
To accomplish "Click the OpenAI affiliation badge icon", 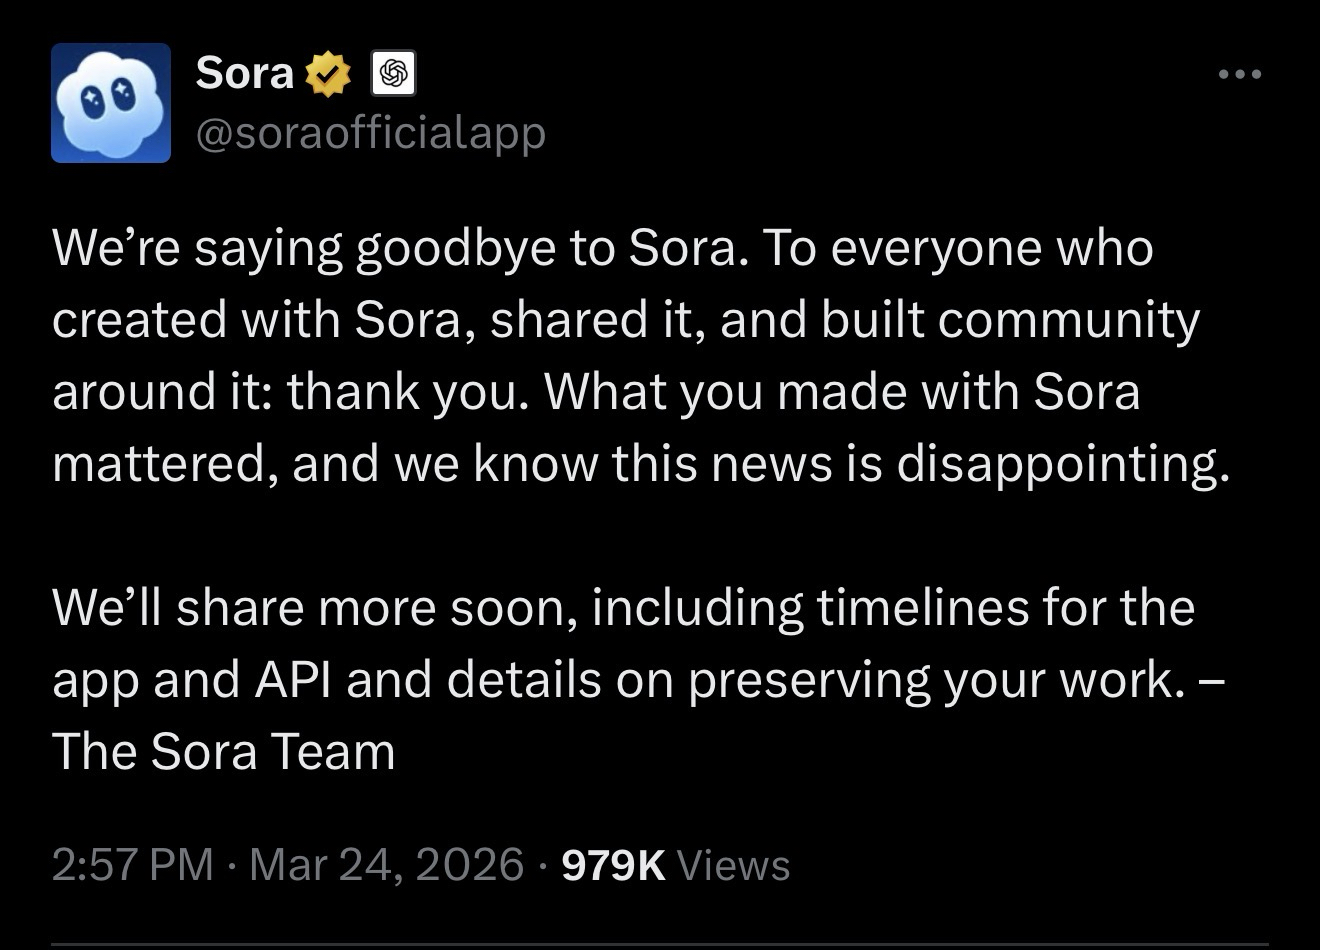I will tap(393, 74).
